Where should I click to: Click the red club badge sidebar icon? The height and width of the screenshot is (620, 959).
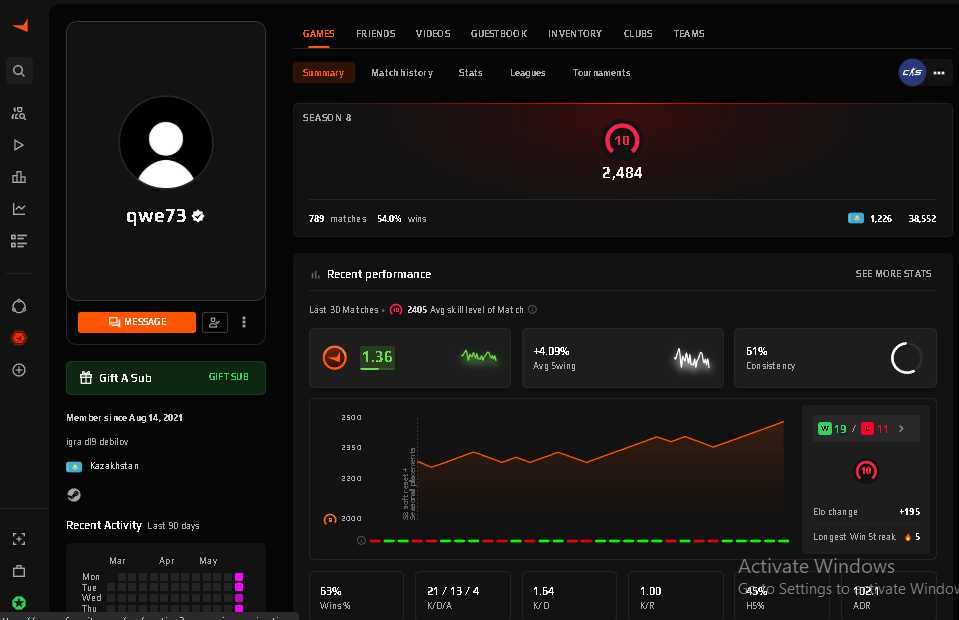click(19, 338)
